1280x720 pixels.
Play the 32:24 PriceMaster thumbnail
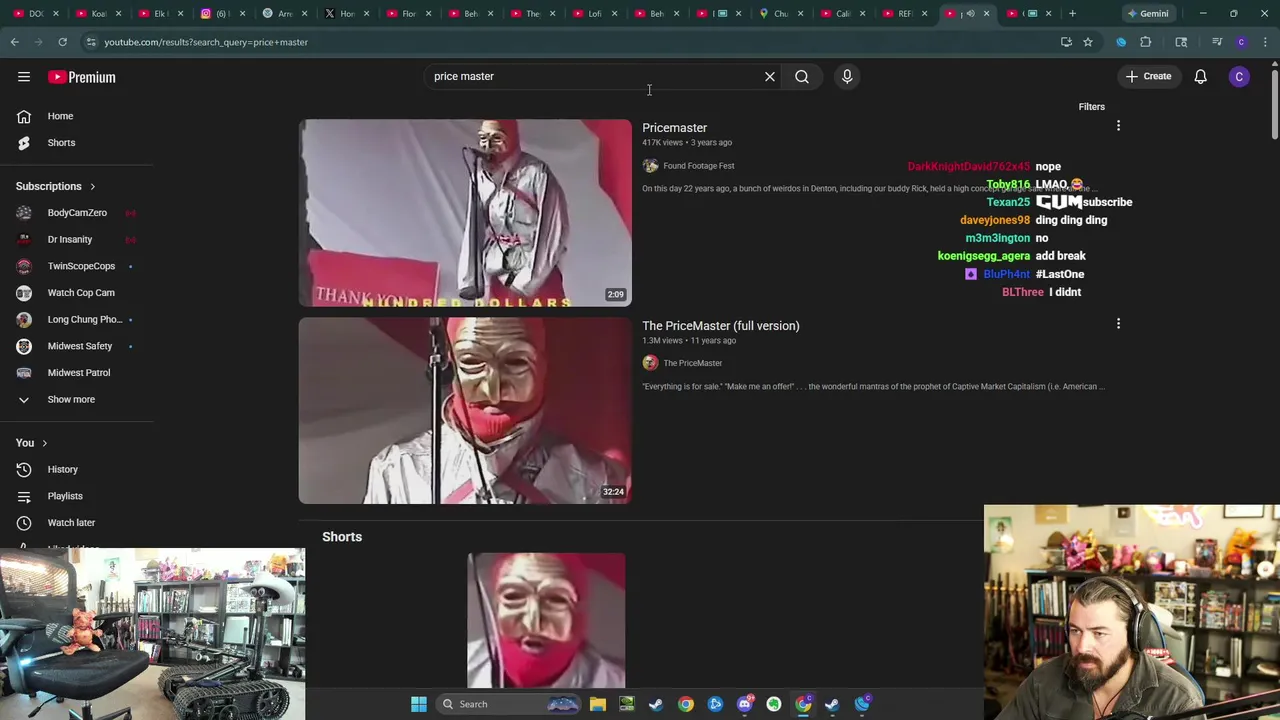[465, 410]
